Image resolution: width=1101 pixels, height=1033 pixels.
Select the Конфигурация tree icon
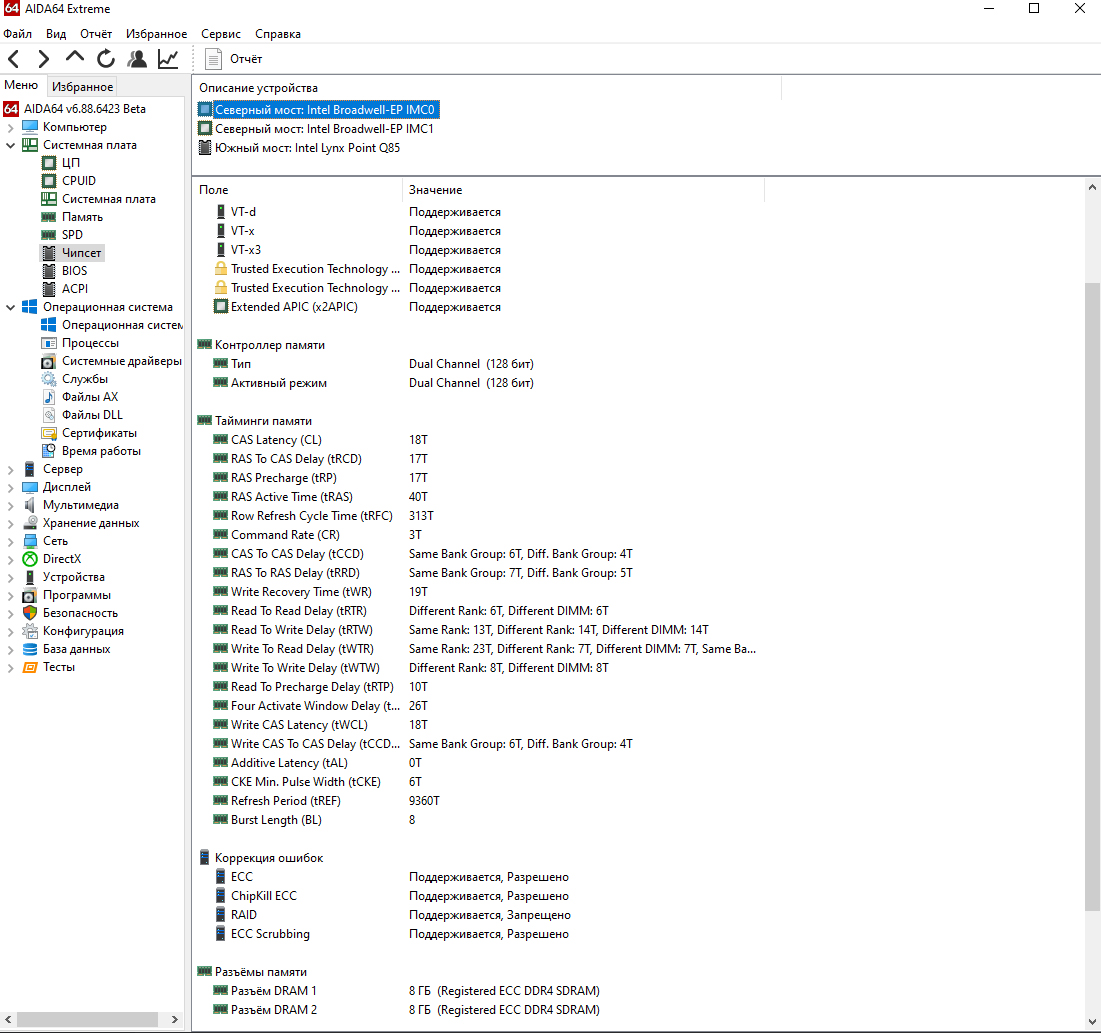click(x=29, y=631)
